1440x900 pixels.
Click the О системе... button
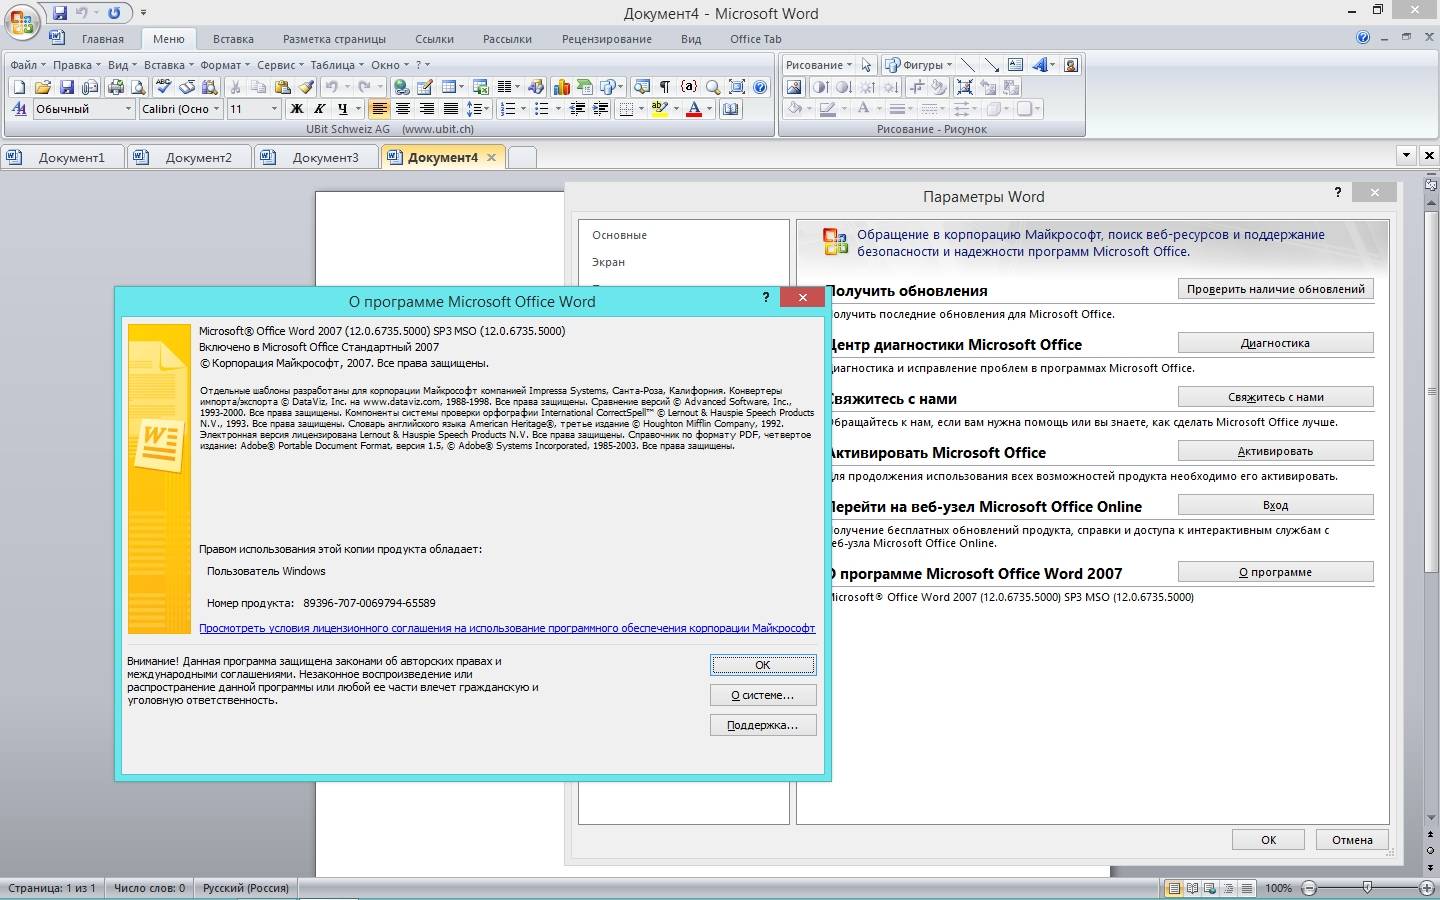tap(763, 695)
